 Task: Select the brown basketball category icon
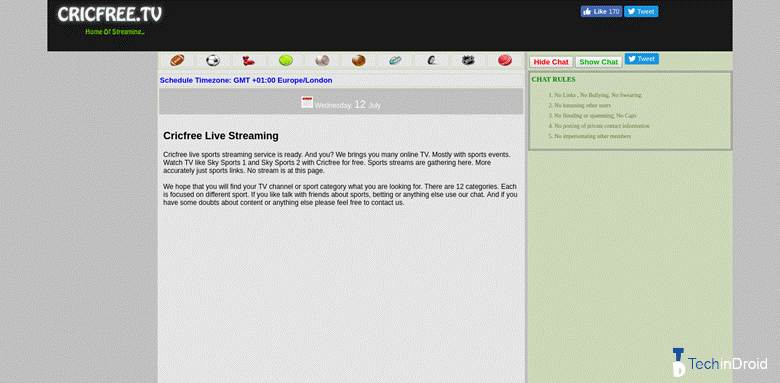(x=359, y=61)
